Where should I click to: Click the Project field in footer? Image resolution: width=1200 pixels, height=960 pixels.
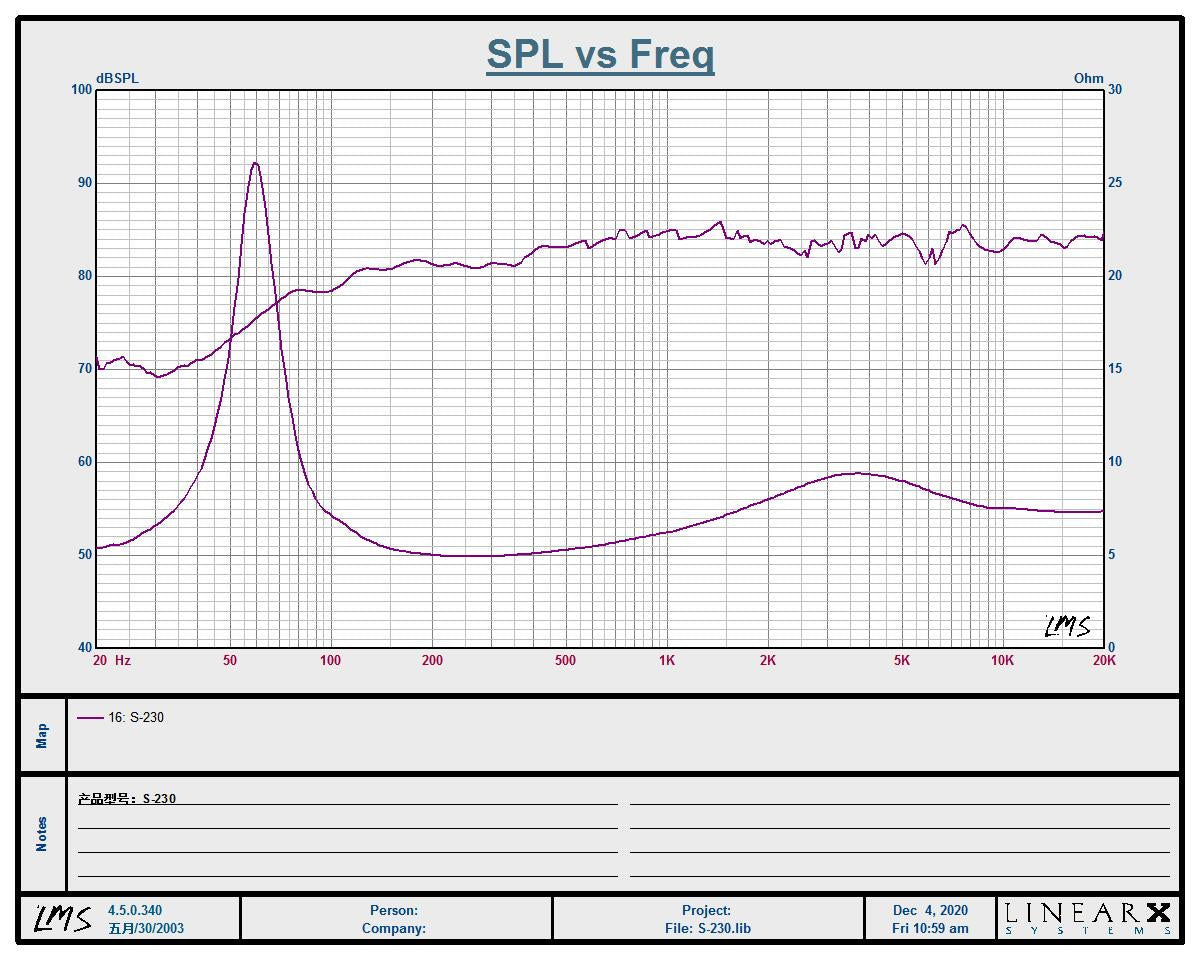(x=707, y=910)
